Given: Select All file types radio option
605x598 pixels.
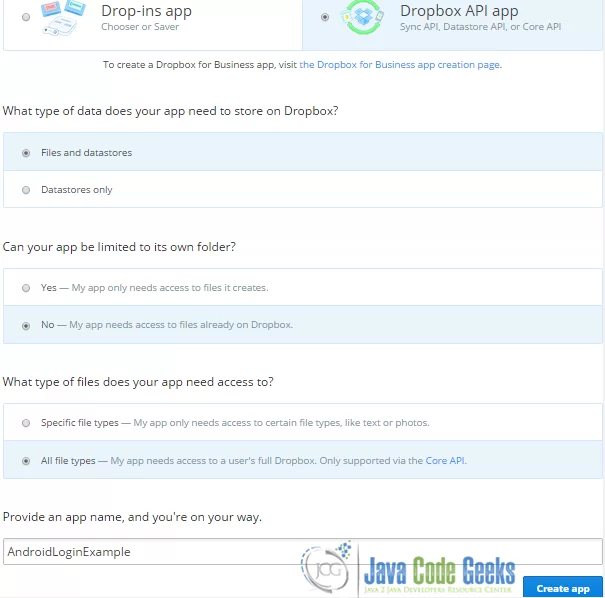Looking at the screenshot, I should 26,461.
